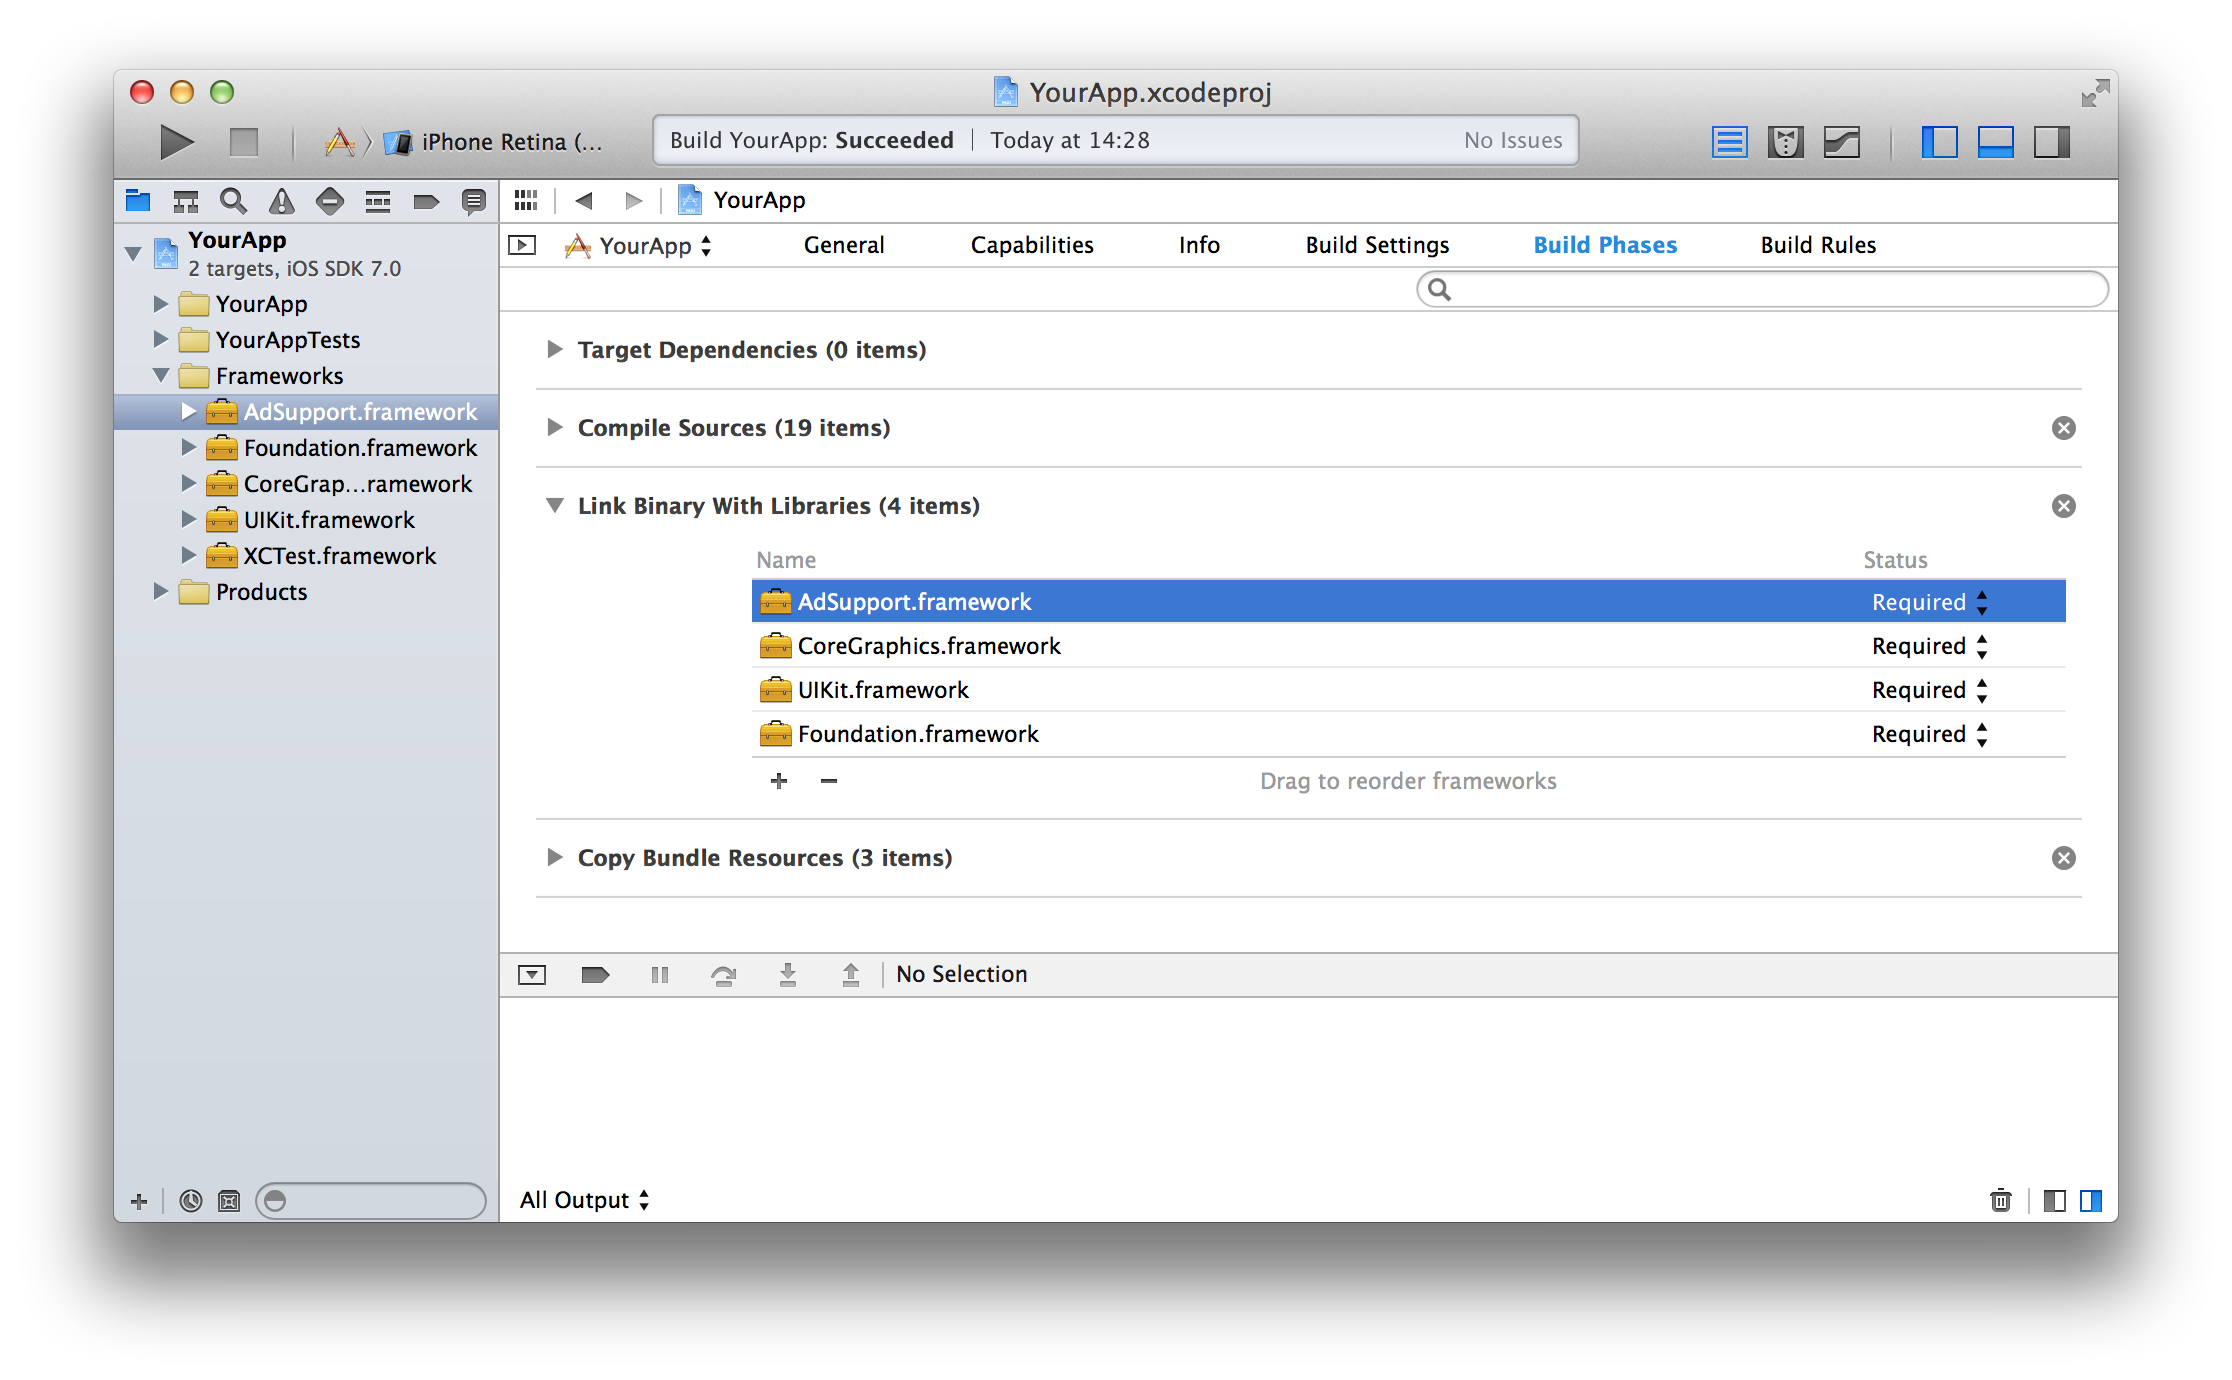This screenshot has height=1380, width=2232.
Task: Add a framework with the plus button
Action: [779, 780]
